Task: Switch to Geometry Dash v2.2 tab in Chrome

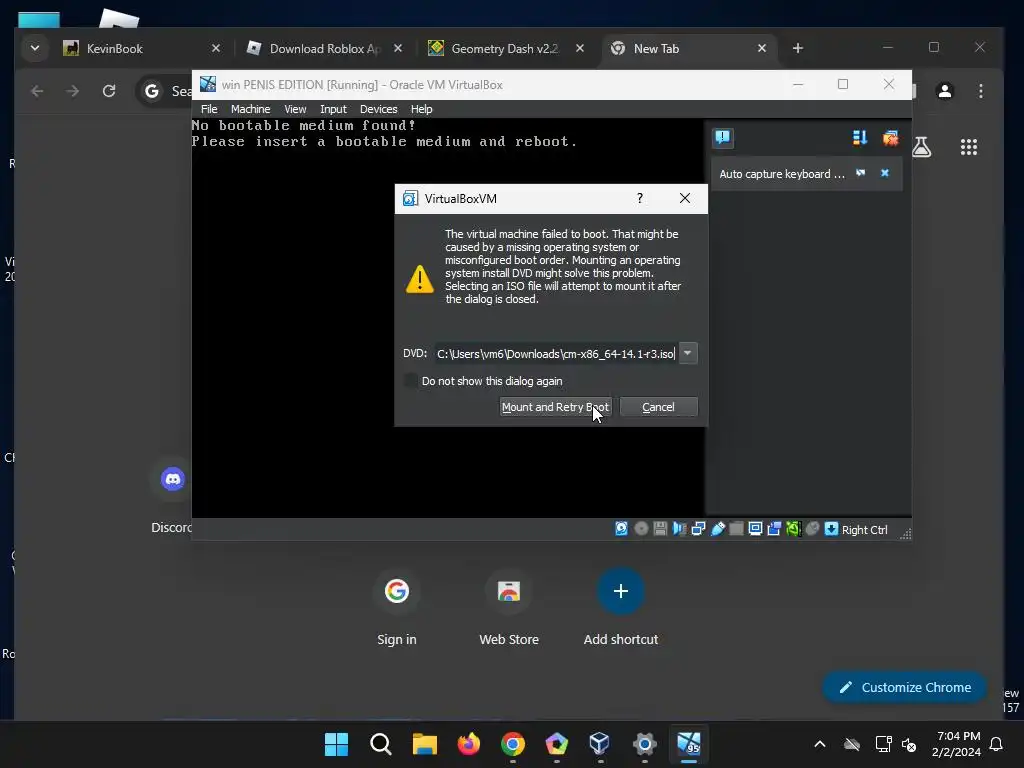Action: [x=505, y=48]
